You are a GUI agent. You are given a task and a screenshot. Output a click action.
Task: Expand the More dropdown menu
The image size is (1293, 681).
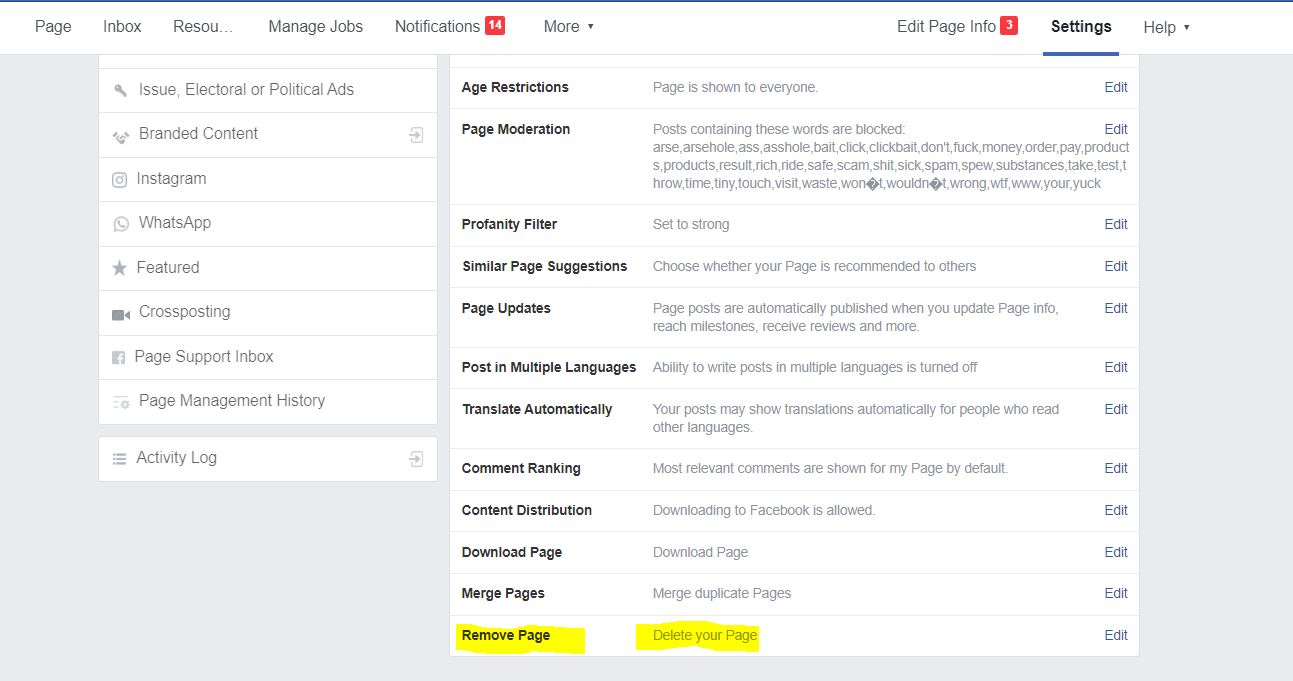pos(569,27)
